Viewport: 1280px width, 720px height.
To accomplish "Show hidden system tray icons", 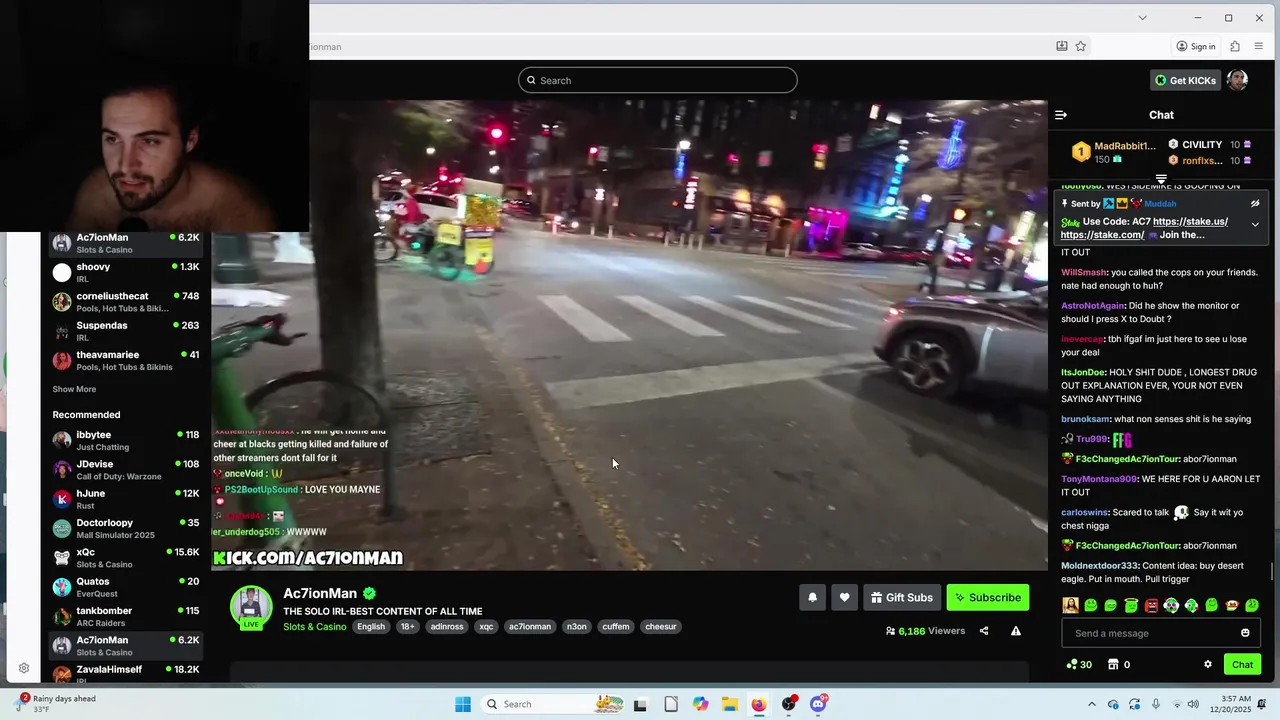I will tap(1091, 704).
